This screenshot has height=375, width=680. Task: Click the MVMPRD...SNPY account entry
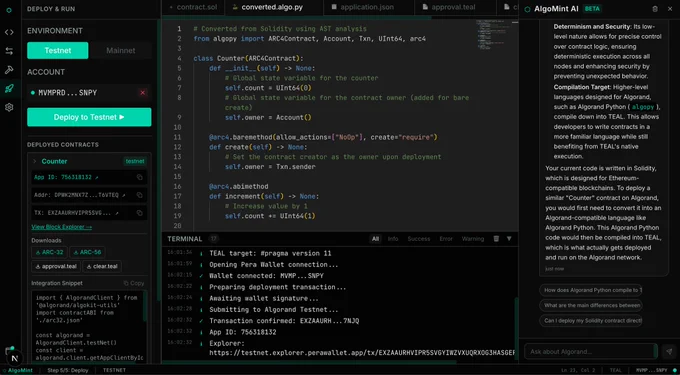[x=89, y=93]
